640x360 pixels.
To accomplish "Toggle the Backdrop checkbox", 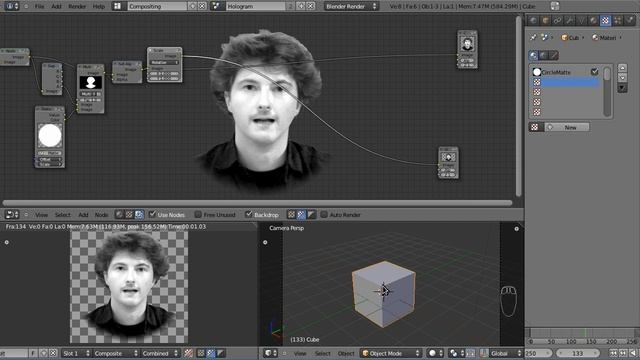I will [249, 214].
